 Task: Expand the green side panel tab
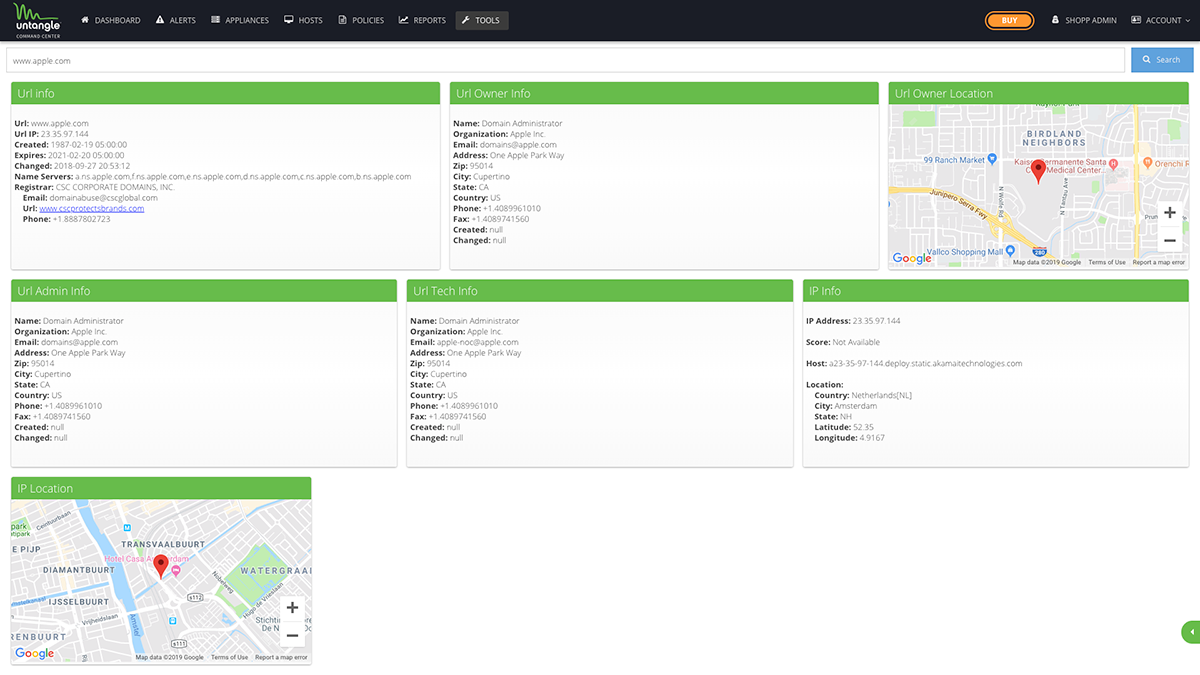point(1190,632)
